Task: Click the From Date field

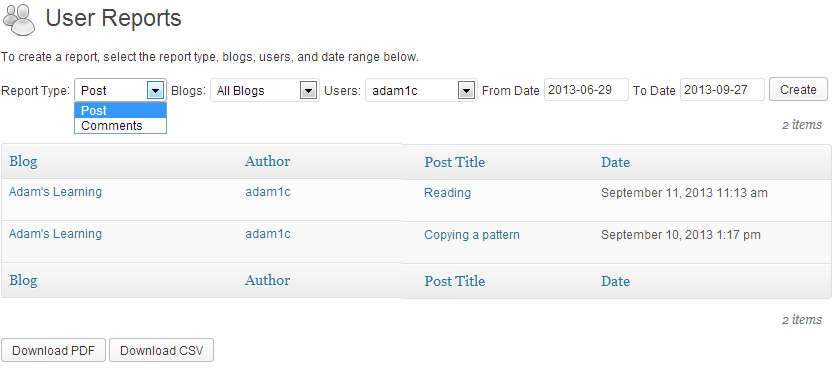Action: click(x=586, y=90)
